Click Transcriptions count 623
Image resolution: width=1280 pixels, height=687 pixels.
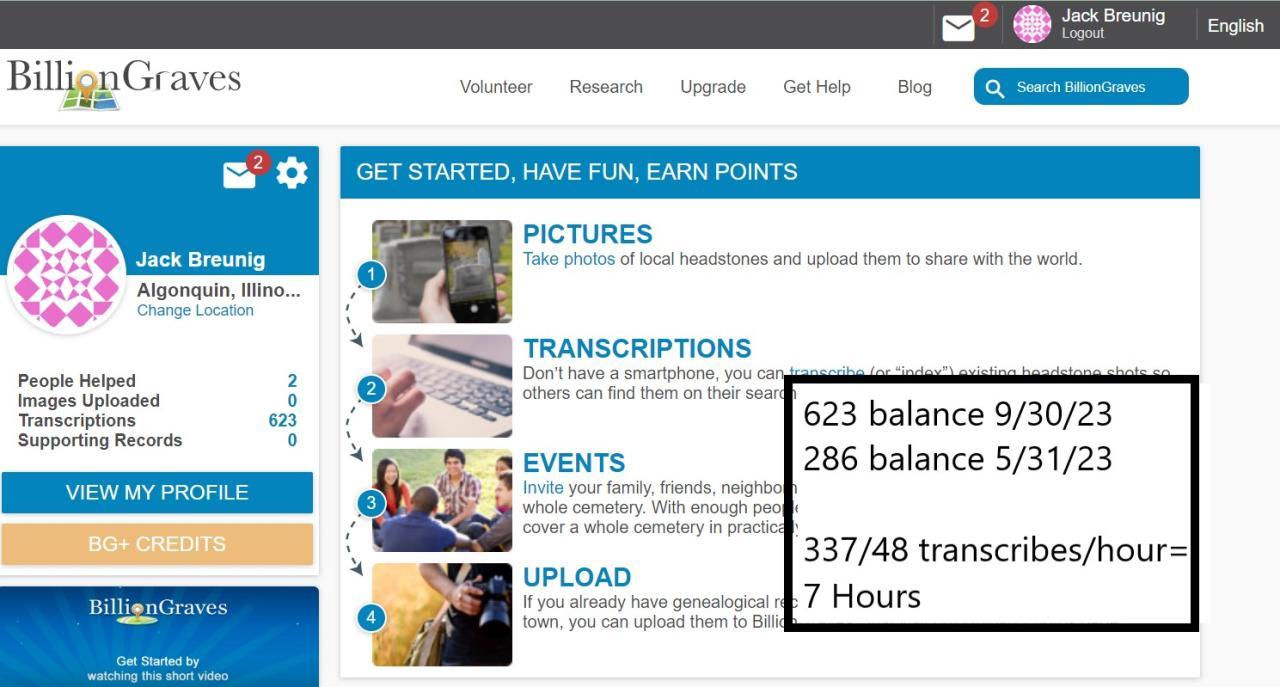pyautogui.click(x=283, y=421)
